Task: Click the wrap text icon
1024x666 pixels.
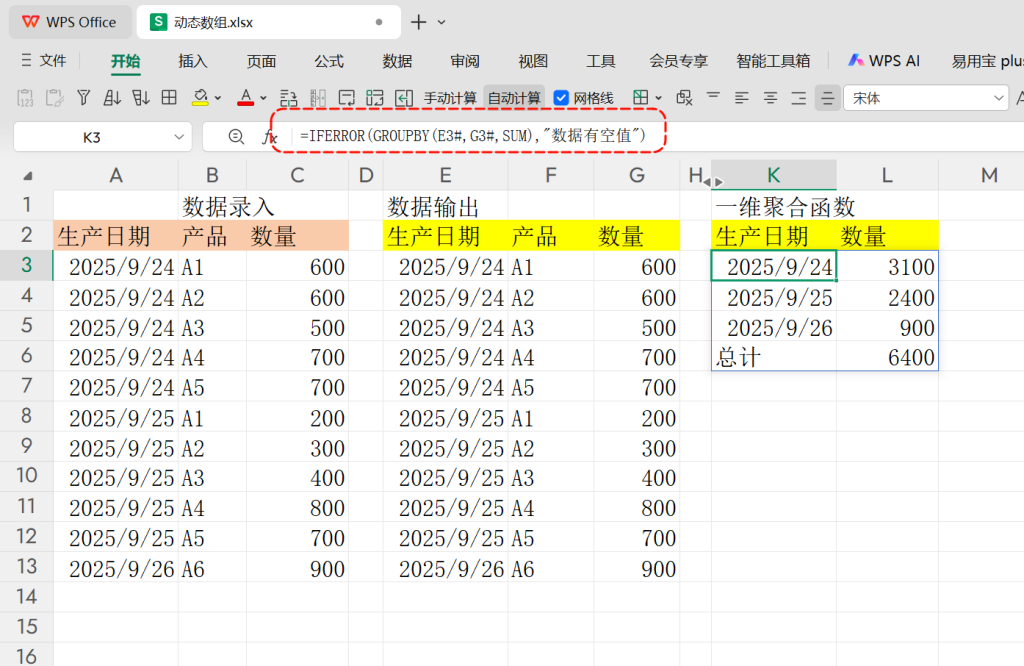Action: click(347, 99)
